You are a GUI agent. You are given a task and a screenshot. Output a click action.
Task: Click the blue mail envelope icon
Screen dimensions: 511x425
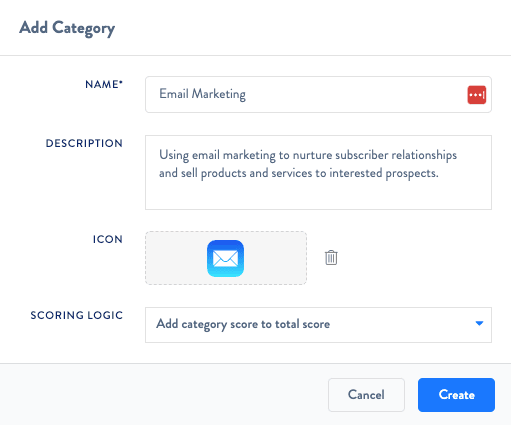(225, 258)
